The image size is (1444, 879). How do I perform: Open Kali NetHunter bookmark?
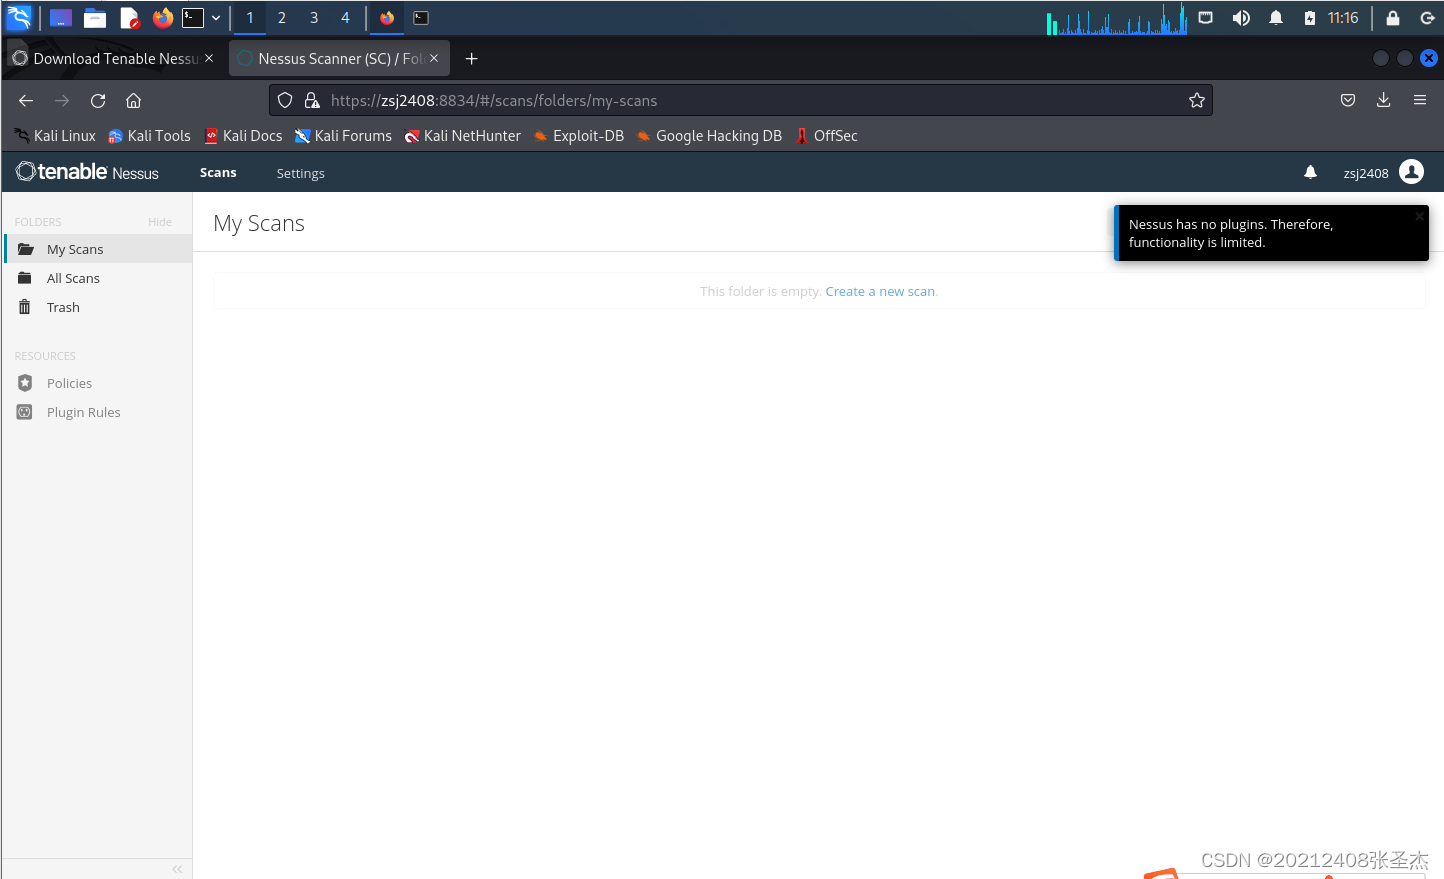pyautogui.click(x=462, y=136)
